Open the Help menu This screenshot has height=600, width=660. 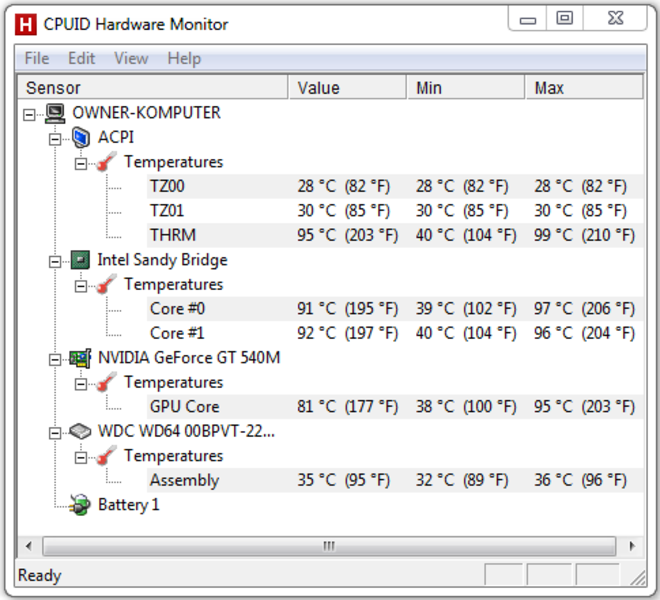point(184,58)
